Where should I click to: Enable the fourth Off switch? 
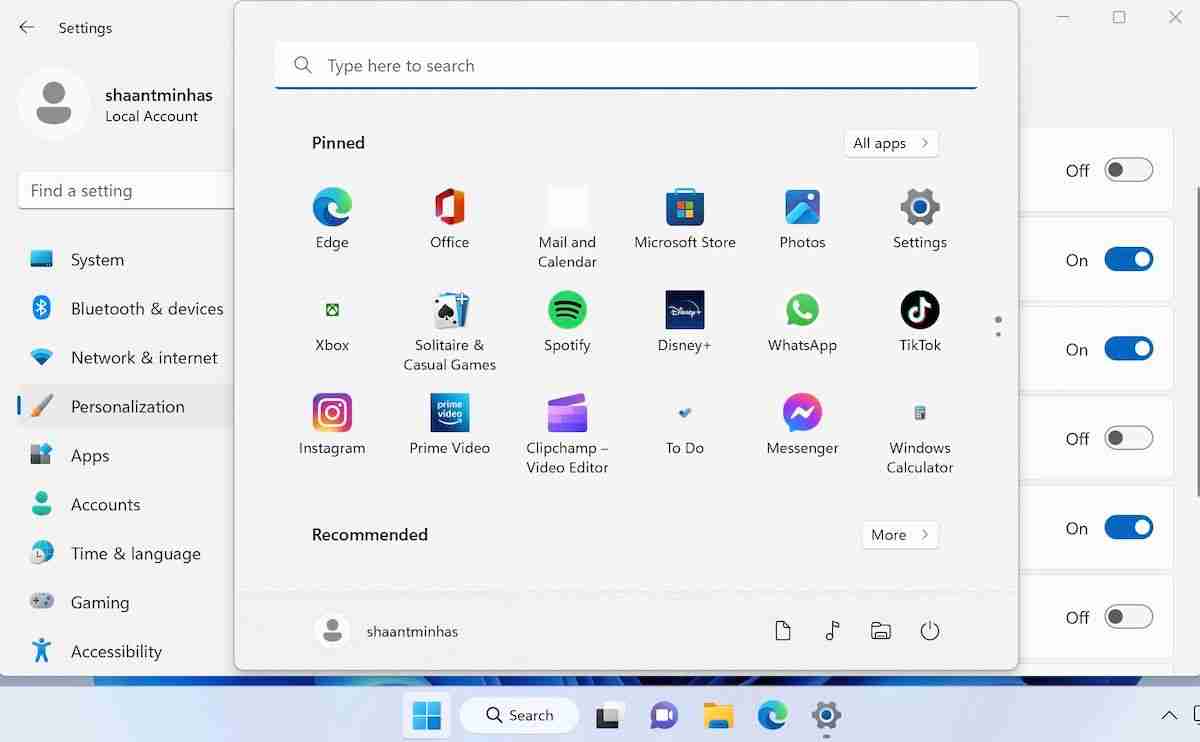tap(1128, 437)
